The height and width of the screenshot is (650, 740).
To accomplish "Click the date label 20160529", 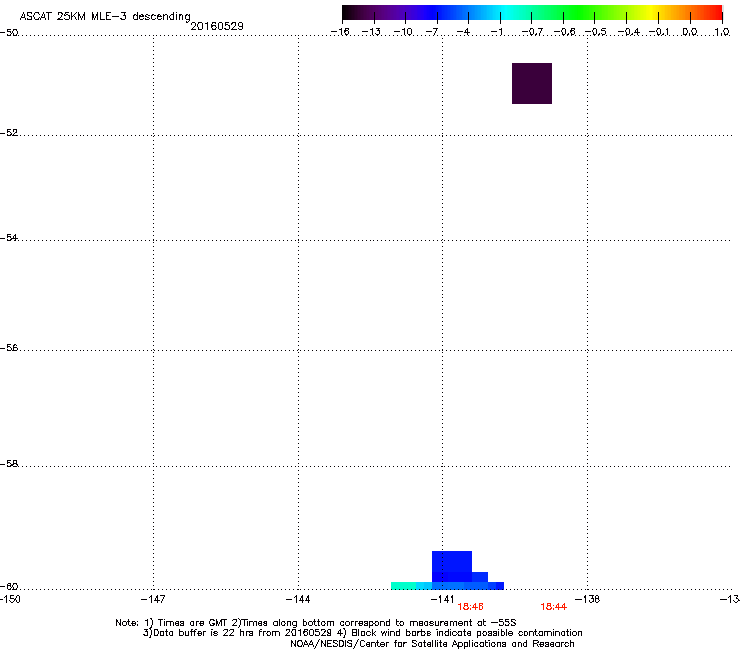I will pyautogui.click(x=217, y=26).
